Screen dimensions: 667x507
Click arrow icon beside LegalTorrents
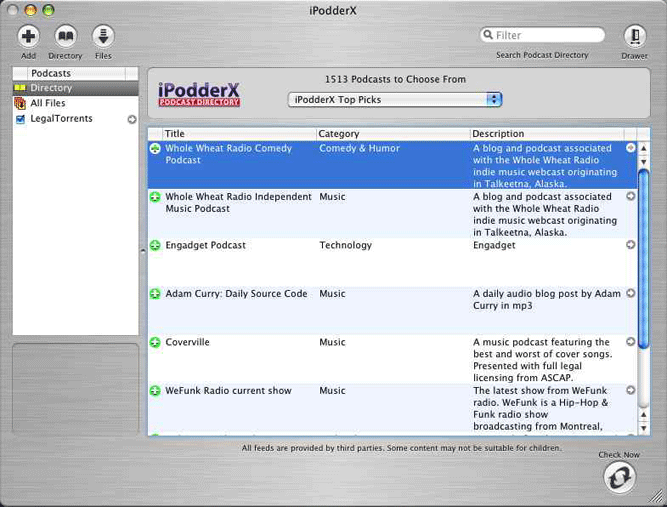pyautogui.click(x=132, y=119)
